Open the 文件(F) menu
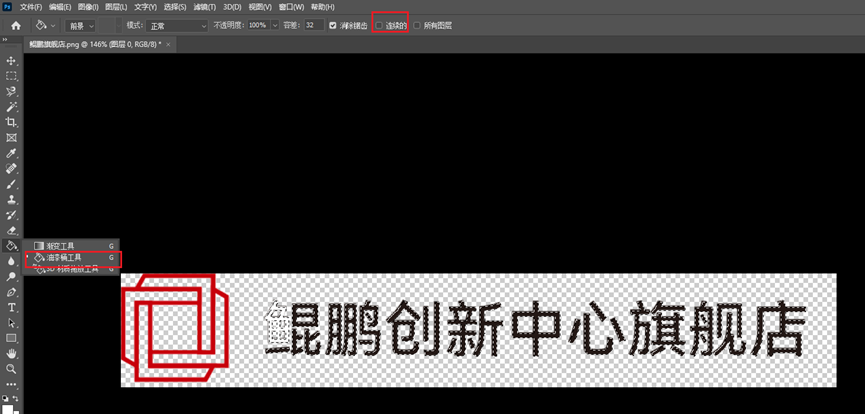Screen dimensions: 865x414 point(31,7)
